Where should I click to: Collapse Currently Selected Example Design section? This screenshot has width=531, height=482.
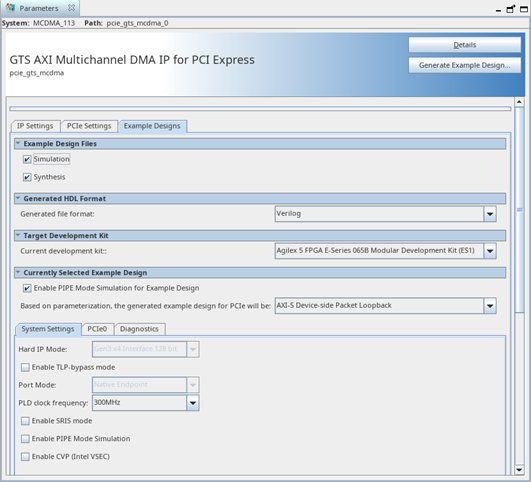[x=18, y=273]
